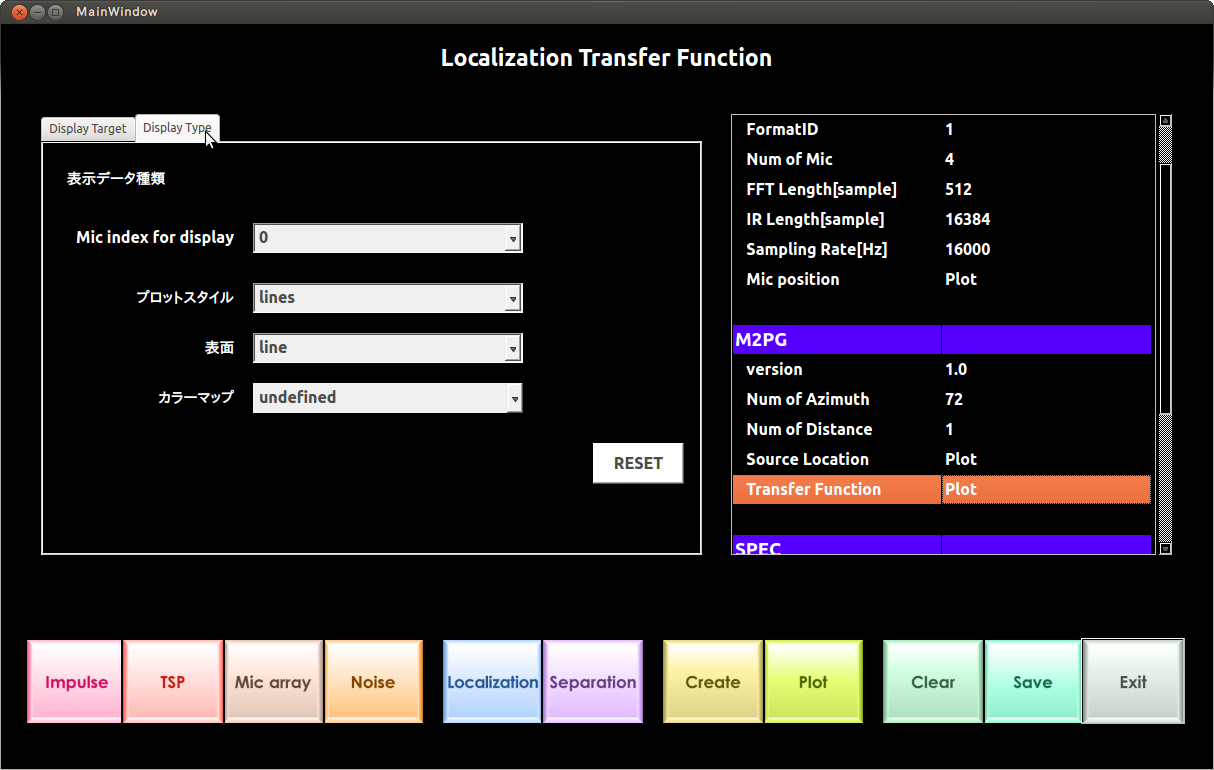This screenshot has width=1214, height=770.
Task: Click the Create button
Action: [x=712, y=681]
